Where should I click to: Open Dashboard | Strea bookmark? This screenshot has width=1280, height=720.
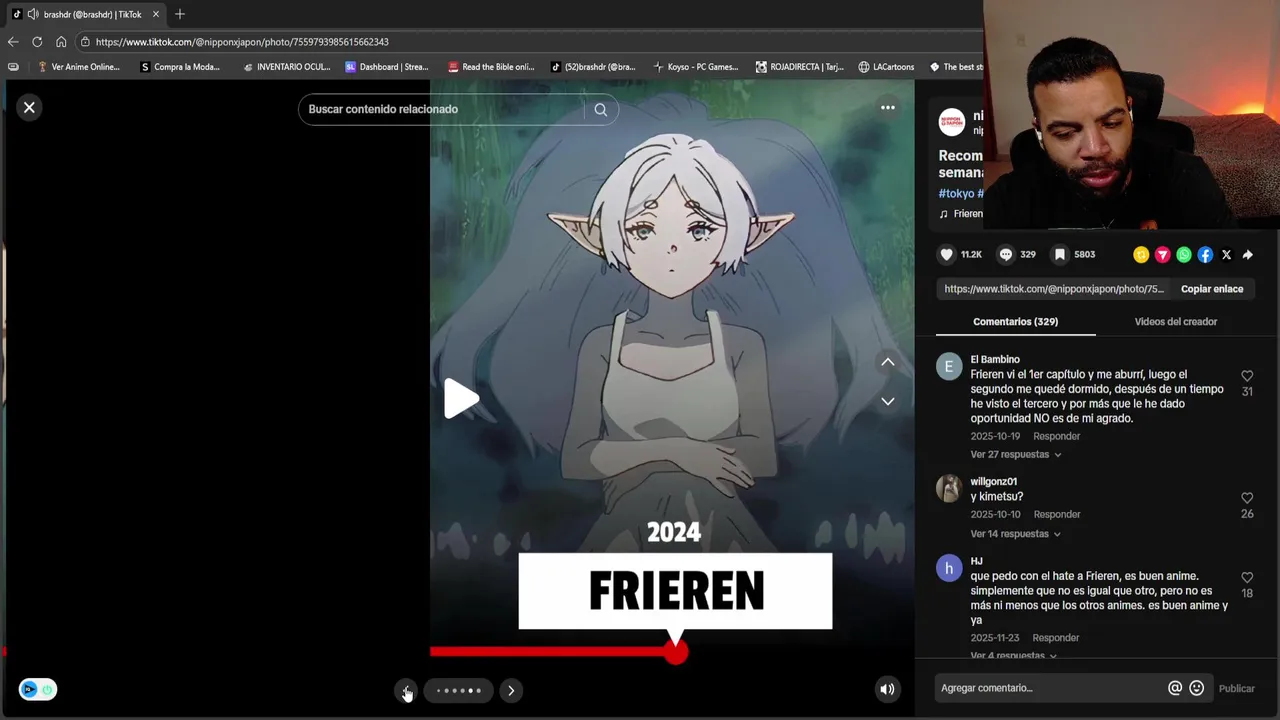pyautogui.click(x=387, y=67)
